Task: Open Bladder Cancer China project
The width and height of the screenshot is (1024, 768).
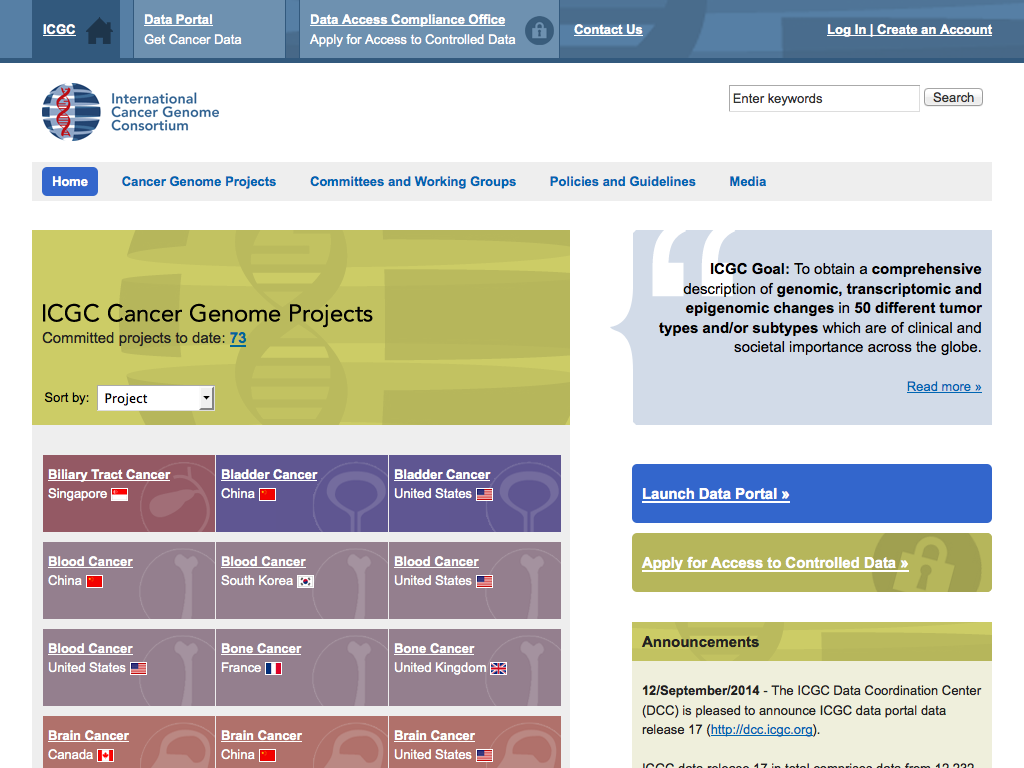Action: 269,475
